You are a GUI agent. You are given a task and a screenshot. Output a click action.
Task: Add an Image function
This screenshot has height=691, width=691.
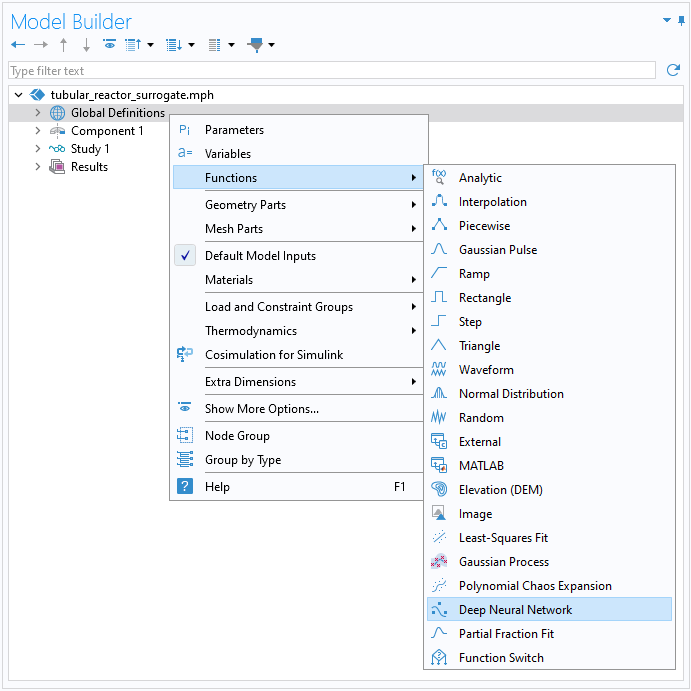coord(549,514)
